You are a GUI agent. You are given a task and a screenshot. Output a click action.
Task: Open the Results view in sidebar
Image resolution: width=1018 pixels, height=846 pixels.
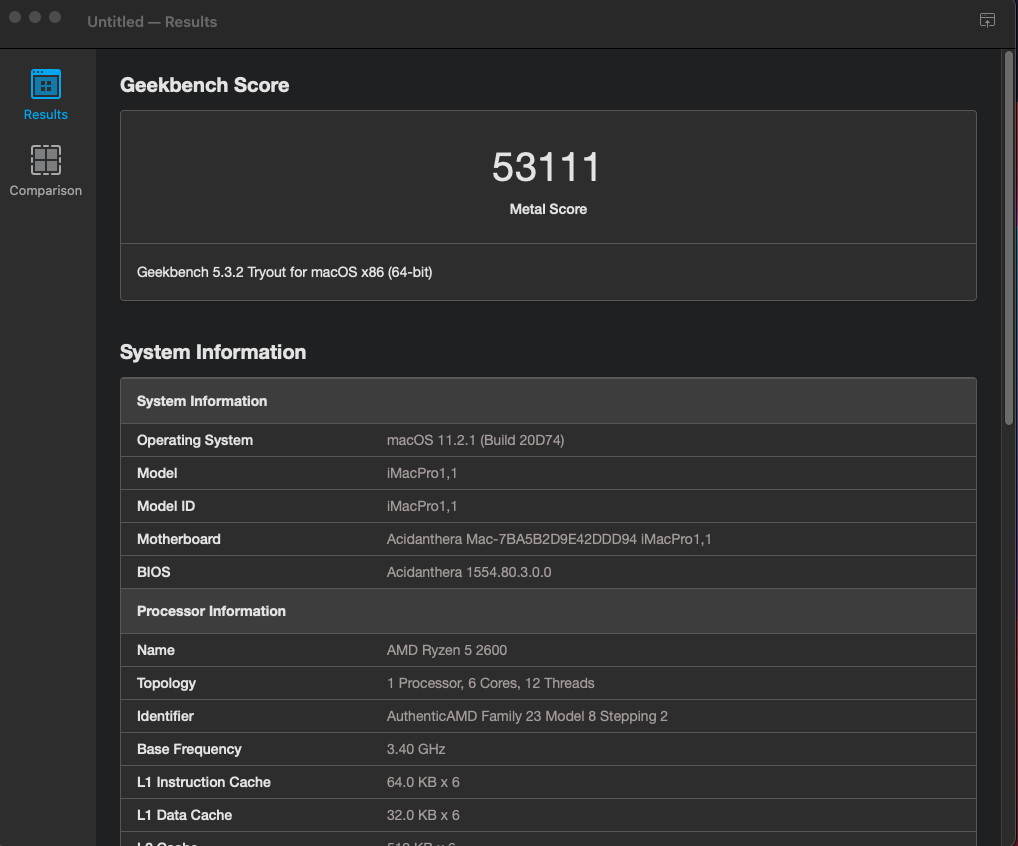point(46,95)
